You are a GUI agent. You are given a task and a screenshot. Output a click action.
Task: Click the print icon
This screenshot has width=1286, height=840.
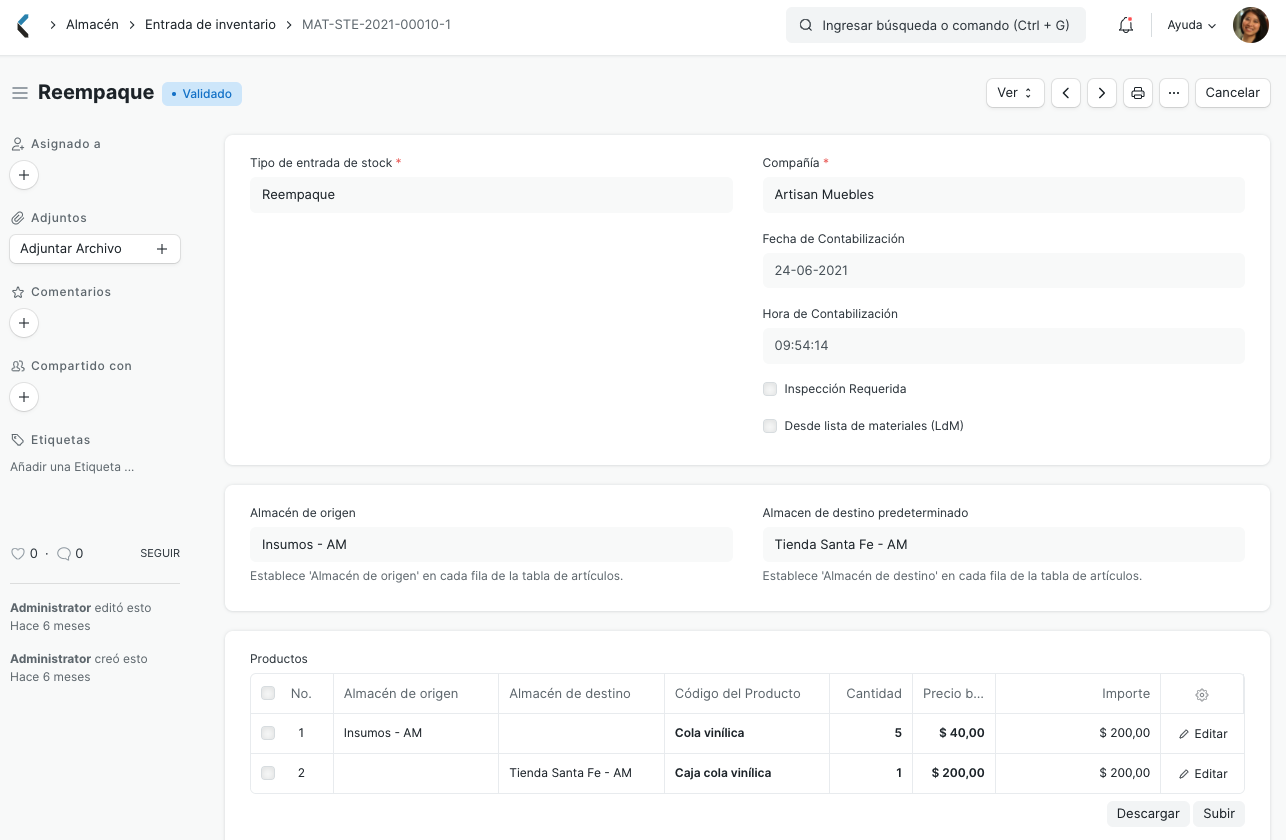(1138, 93)
